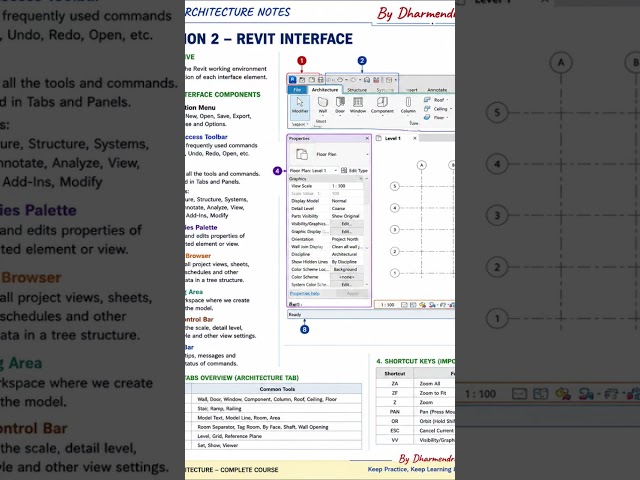Expand the Roof dropdown arrow
The image size is (640, 480).
tap(447, 100)
